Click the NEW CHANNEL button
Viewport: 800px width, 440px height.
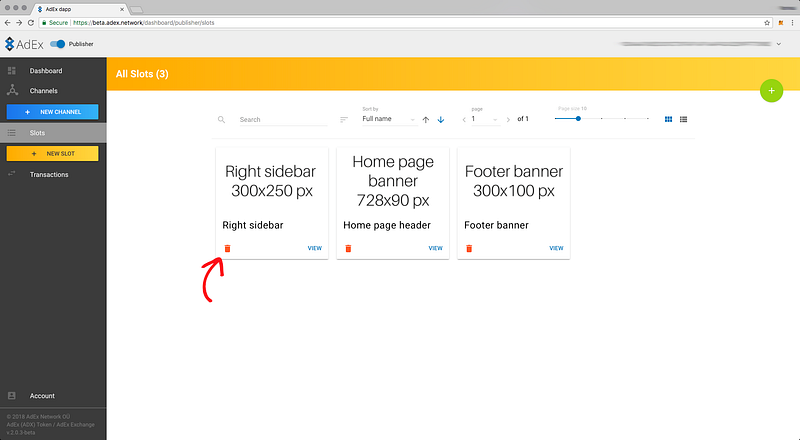tap(53, 112)
